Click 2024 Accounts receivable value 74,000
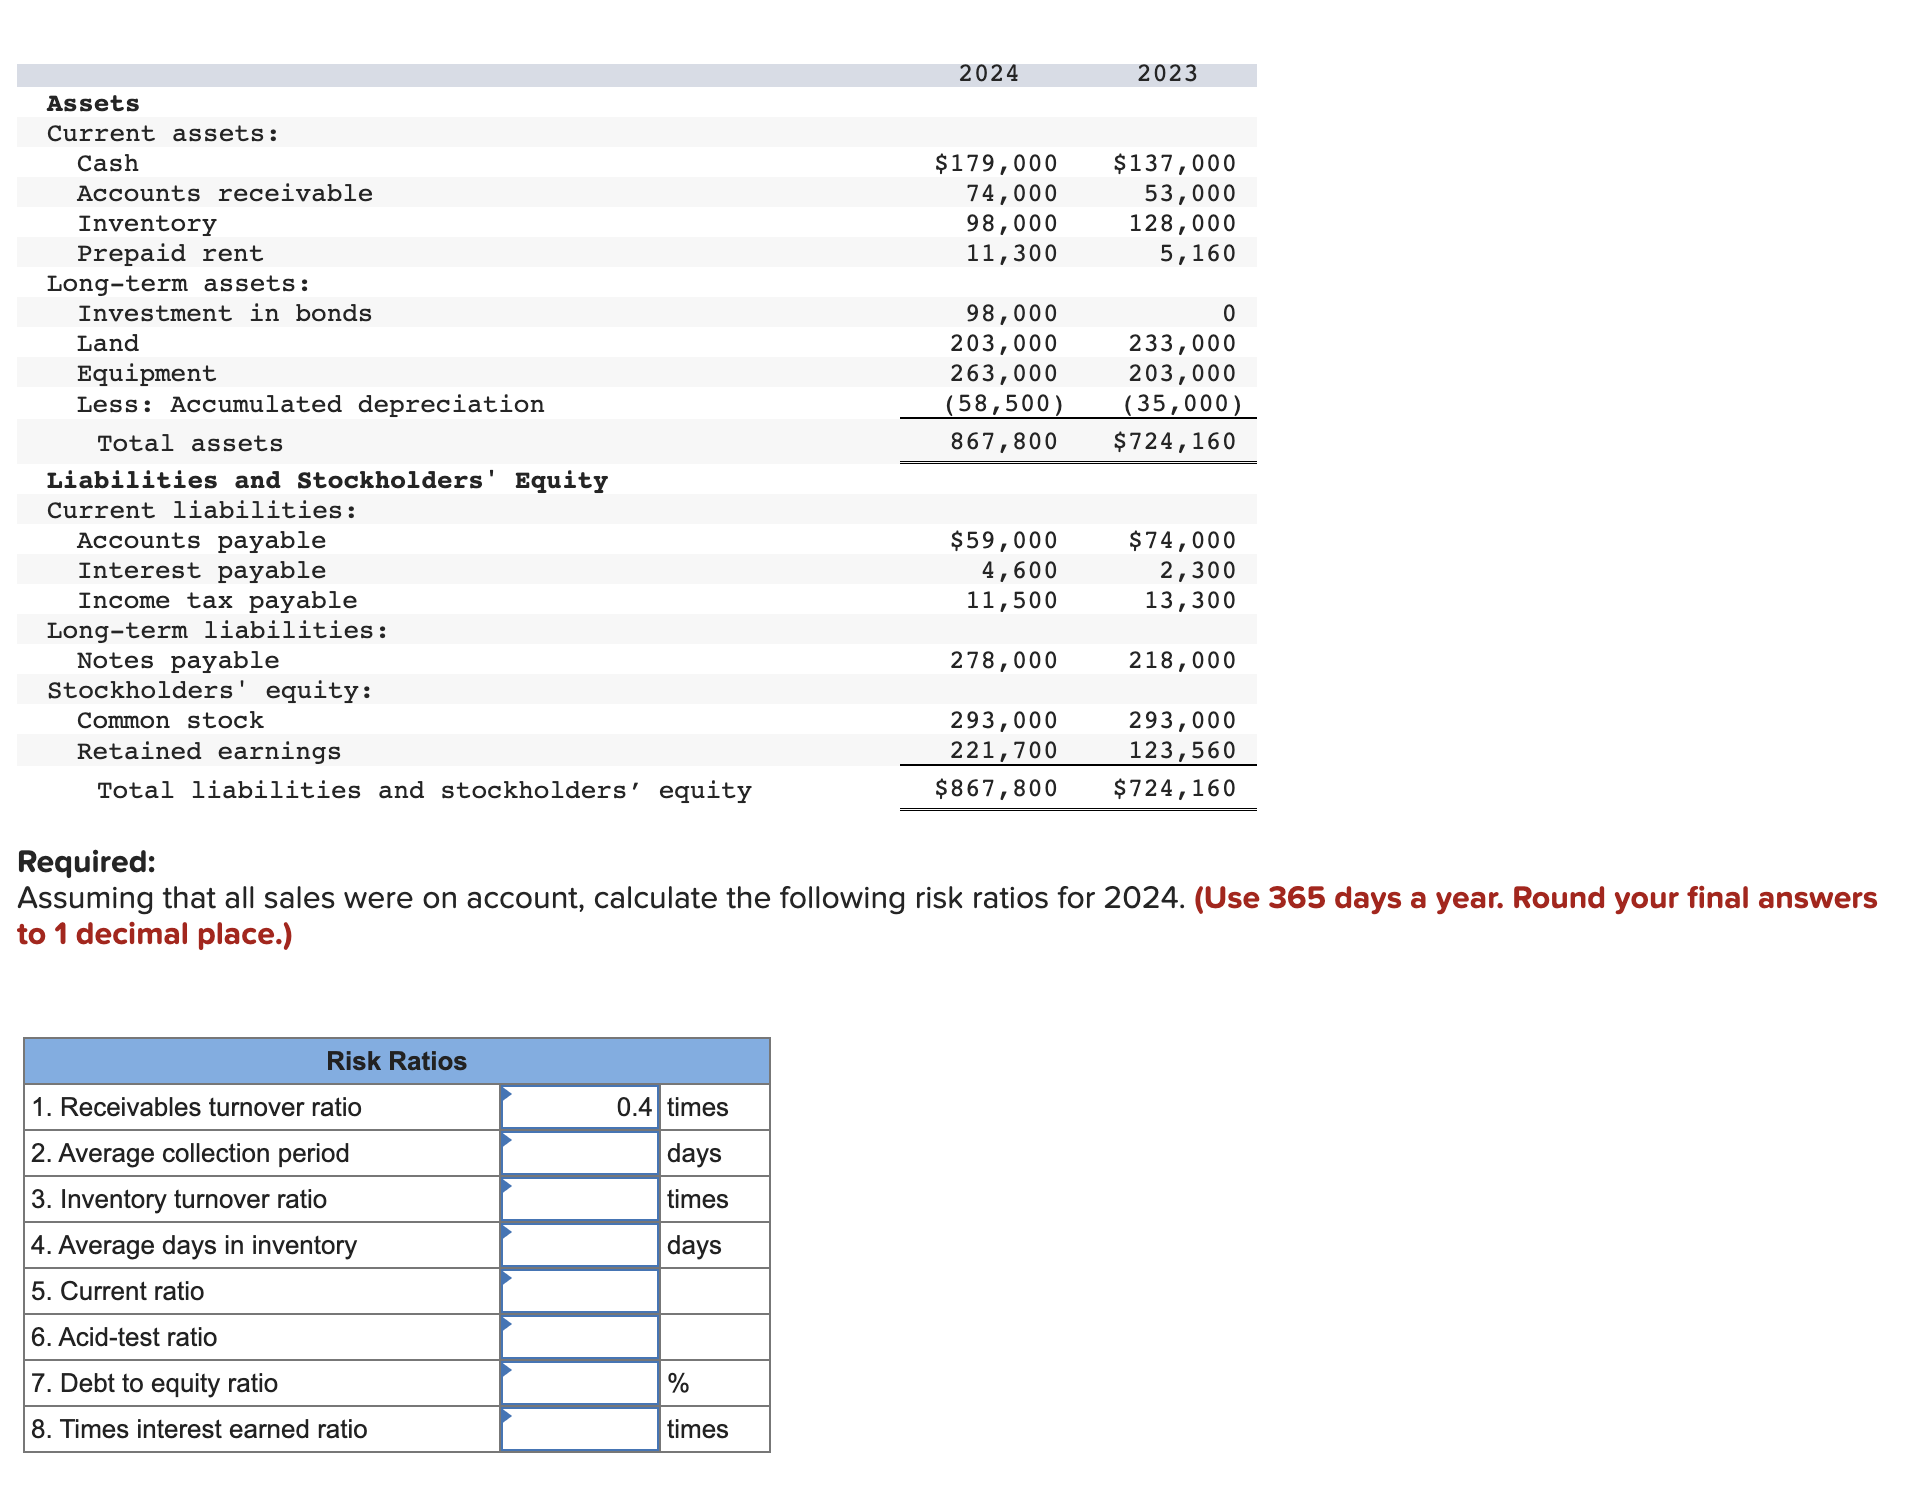The width and height of the screenshot is (1932, 1507). [1012, 193]
